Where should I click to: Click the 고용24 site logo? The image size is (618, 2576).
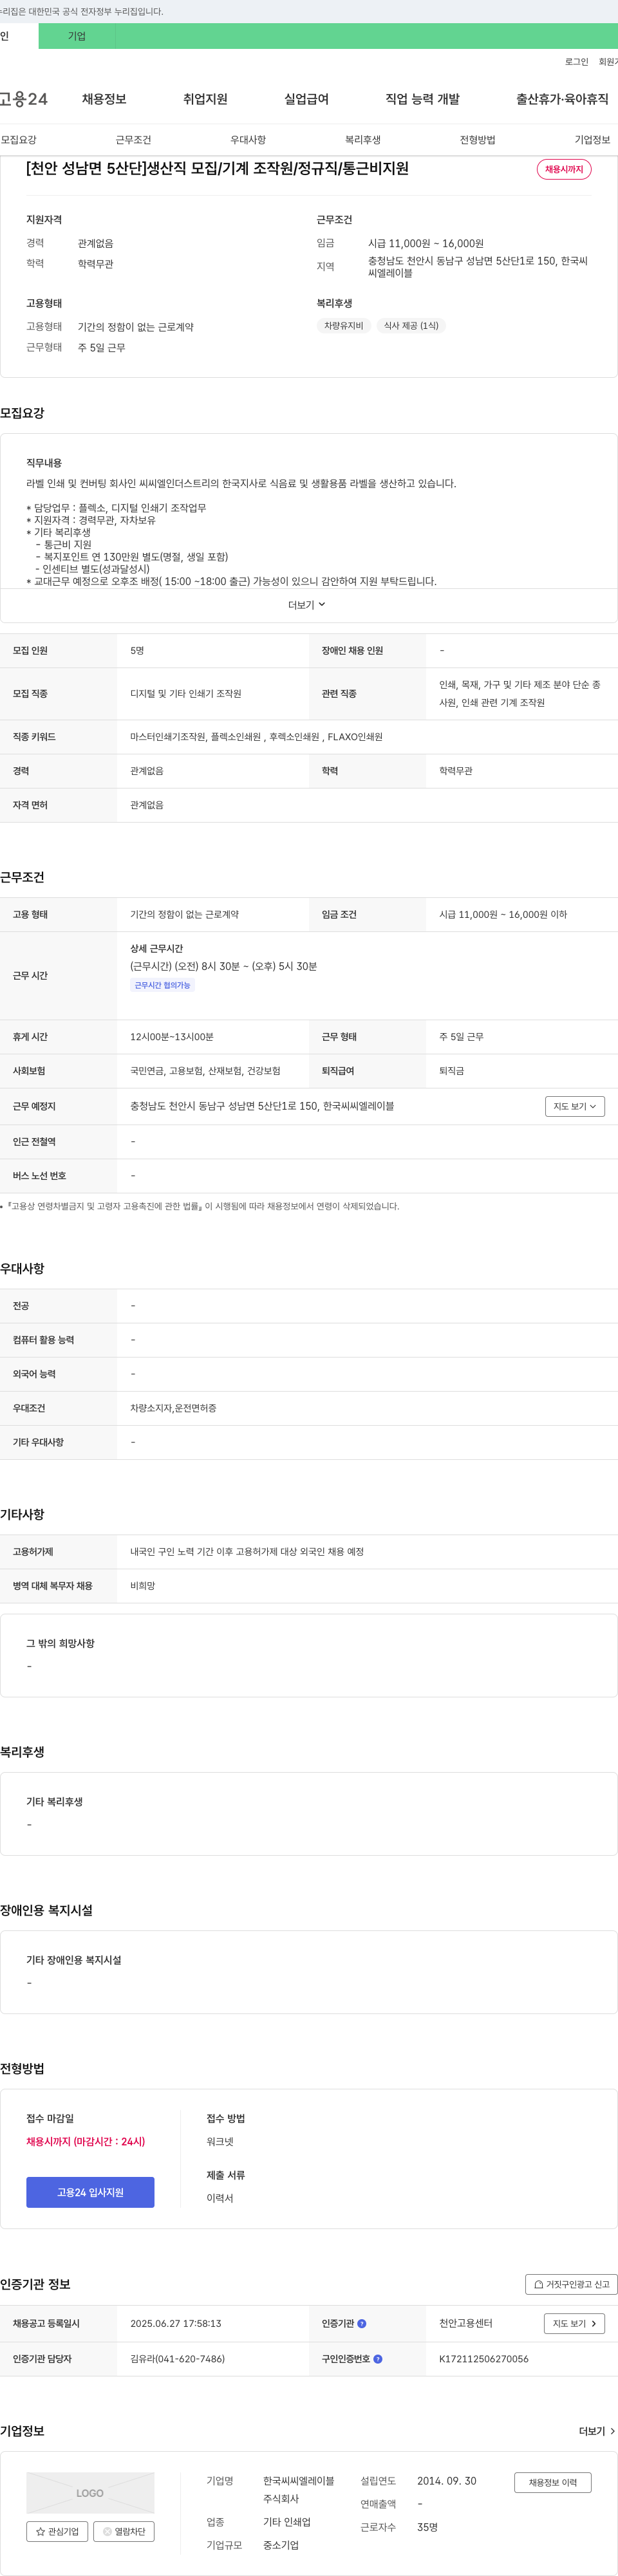pos(24,99)
